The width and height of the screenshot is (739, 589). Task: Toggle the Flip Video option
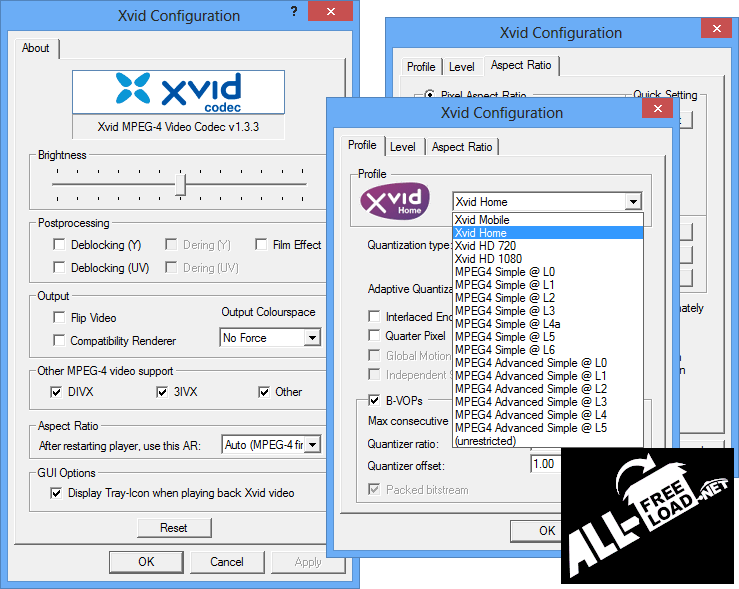(x=59, y=318)
